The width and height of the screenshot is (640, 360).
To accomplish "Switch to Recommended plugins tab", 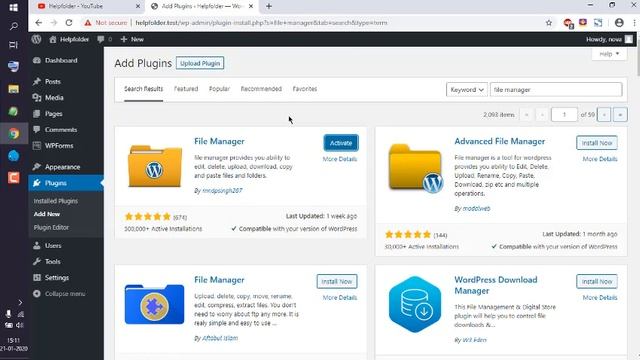I will [x=261, y=89].
